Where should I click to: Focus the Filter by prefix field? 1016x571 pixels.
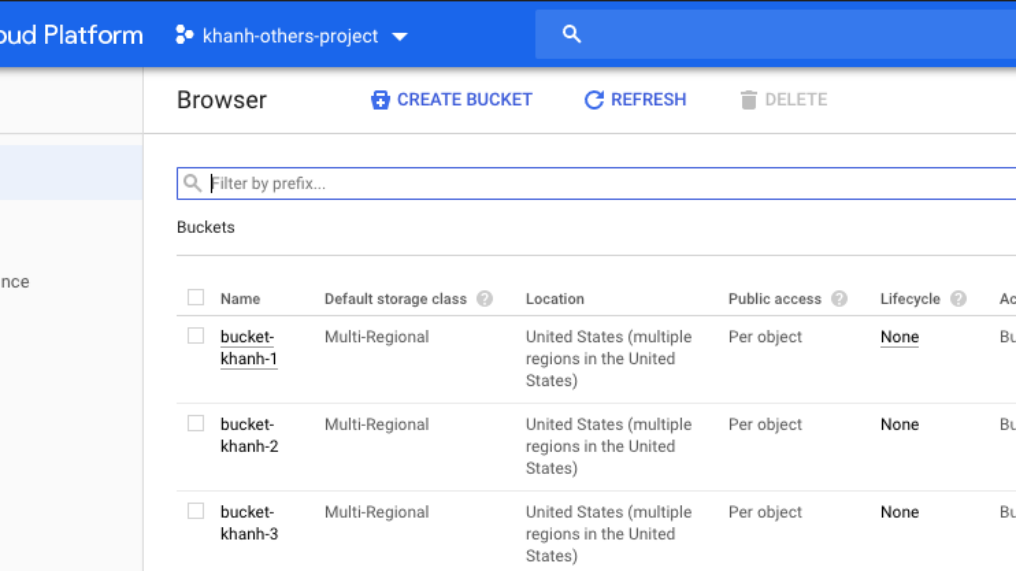tap(600, 184)
